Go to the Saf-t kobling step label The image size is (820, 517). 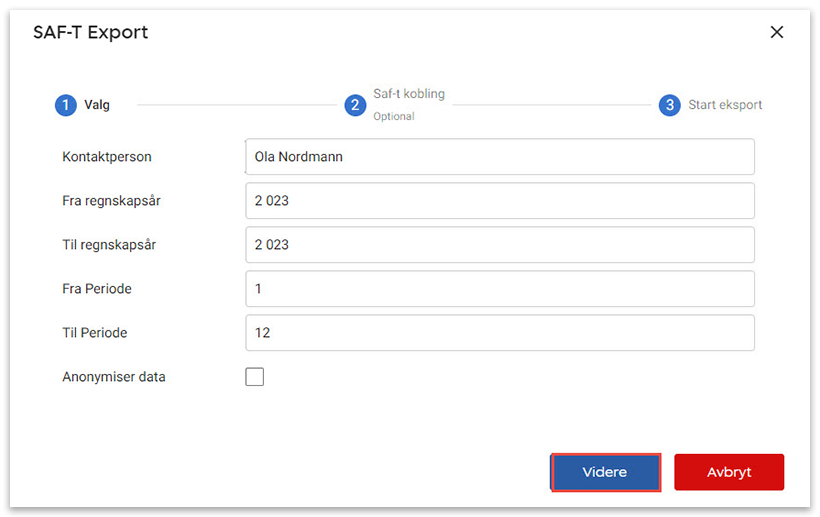(x=408, y=94)
